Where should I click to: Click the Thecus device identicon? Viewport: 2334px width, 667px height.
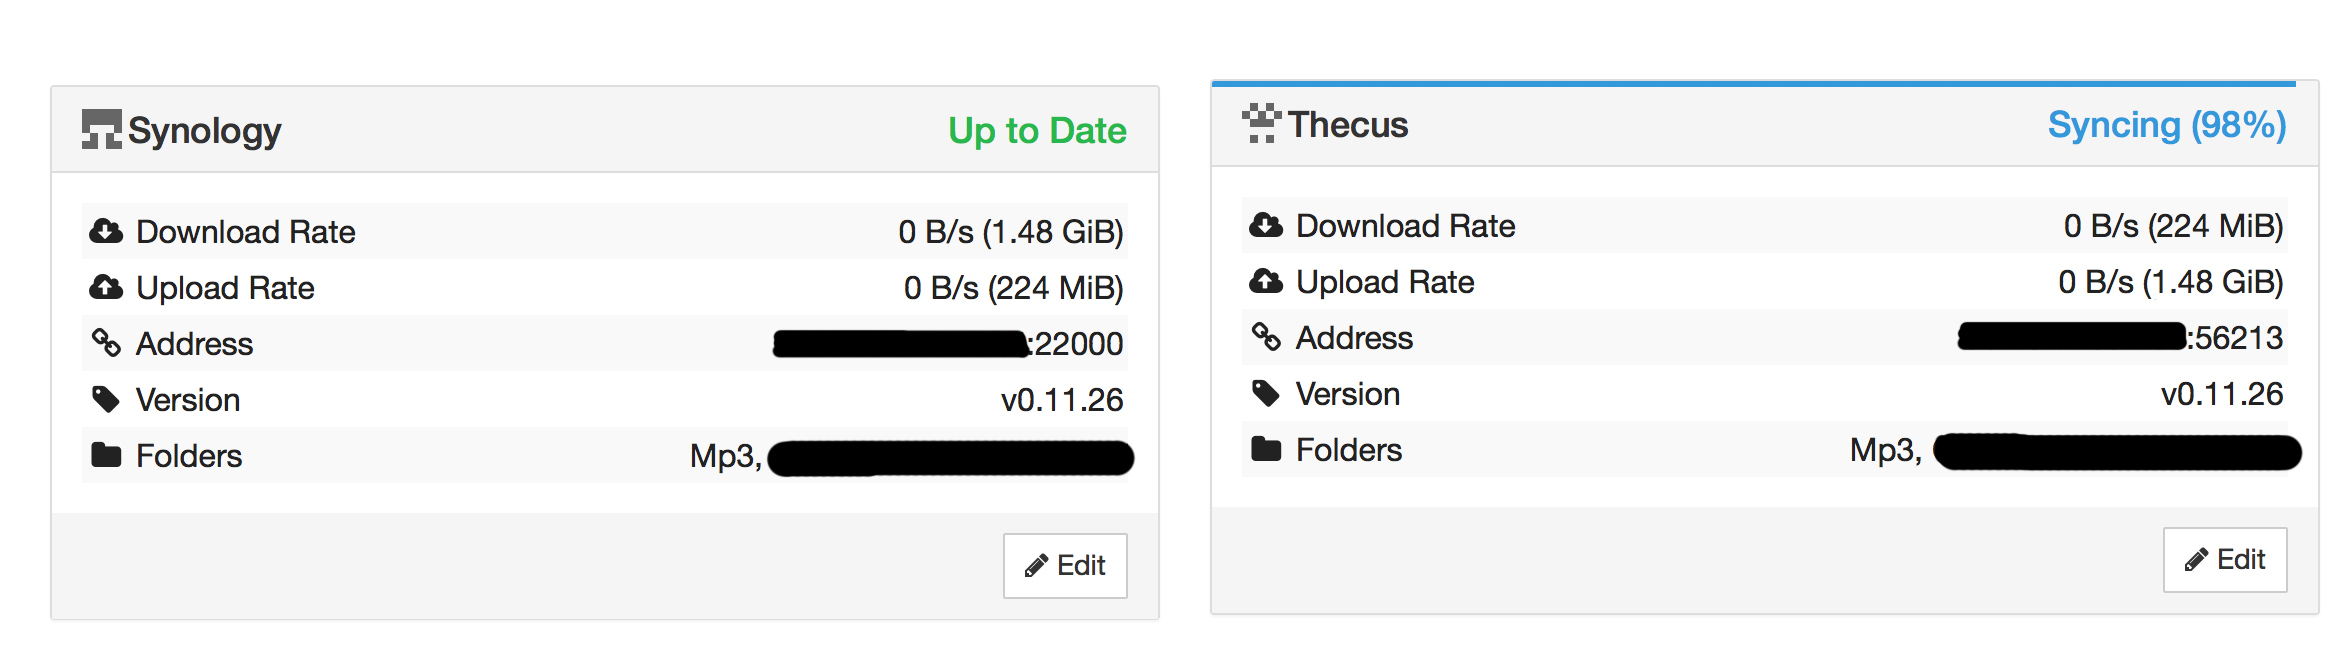[x=1262, y=124]
